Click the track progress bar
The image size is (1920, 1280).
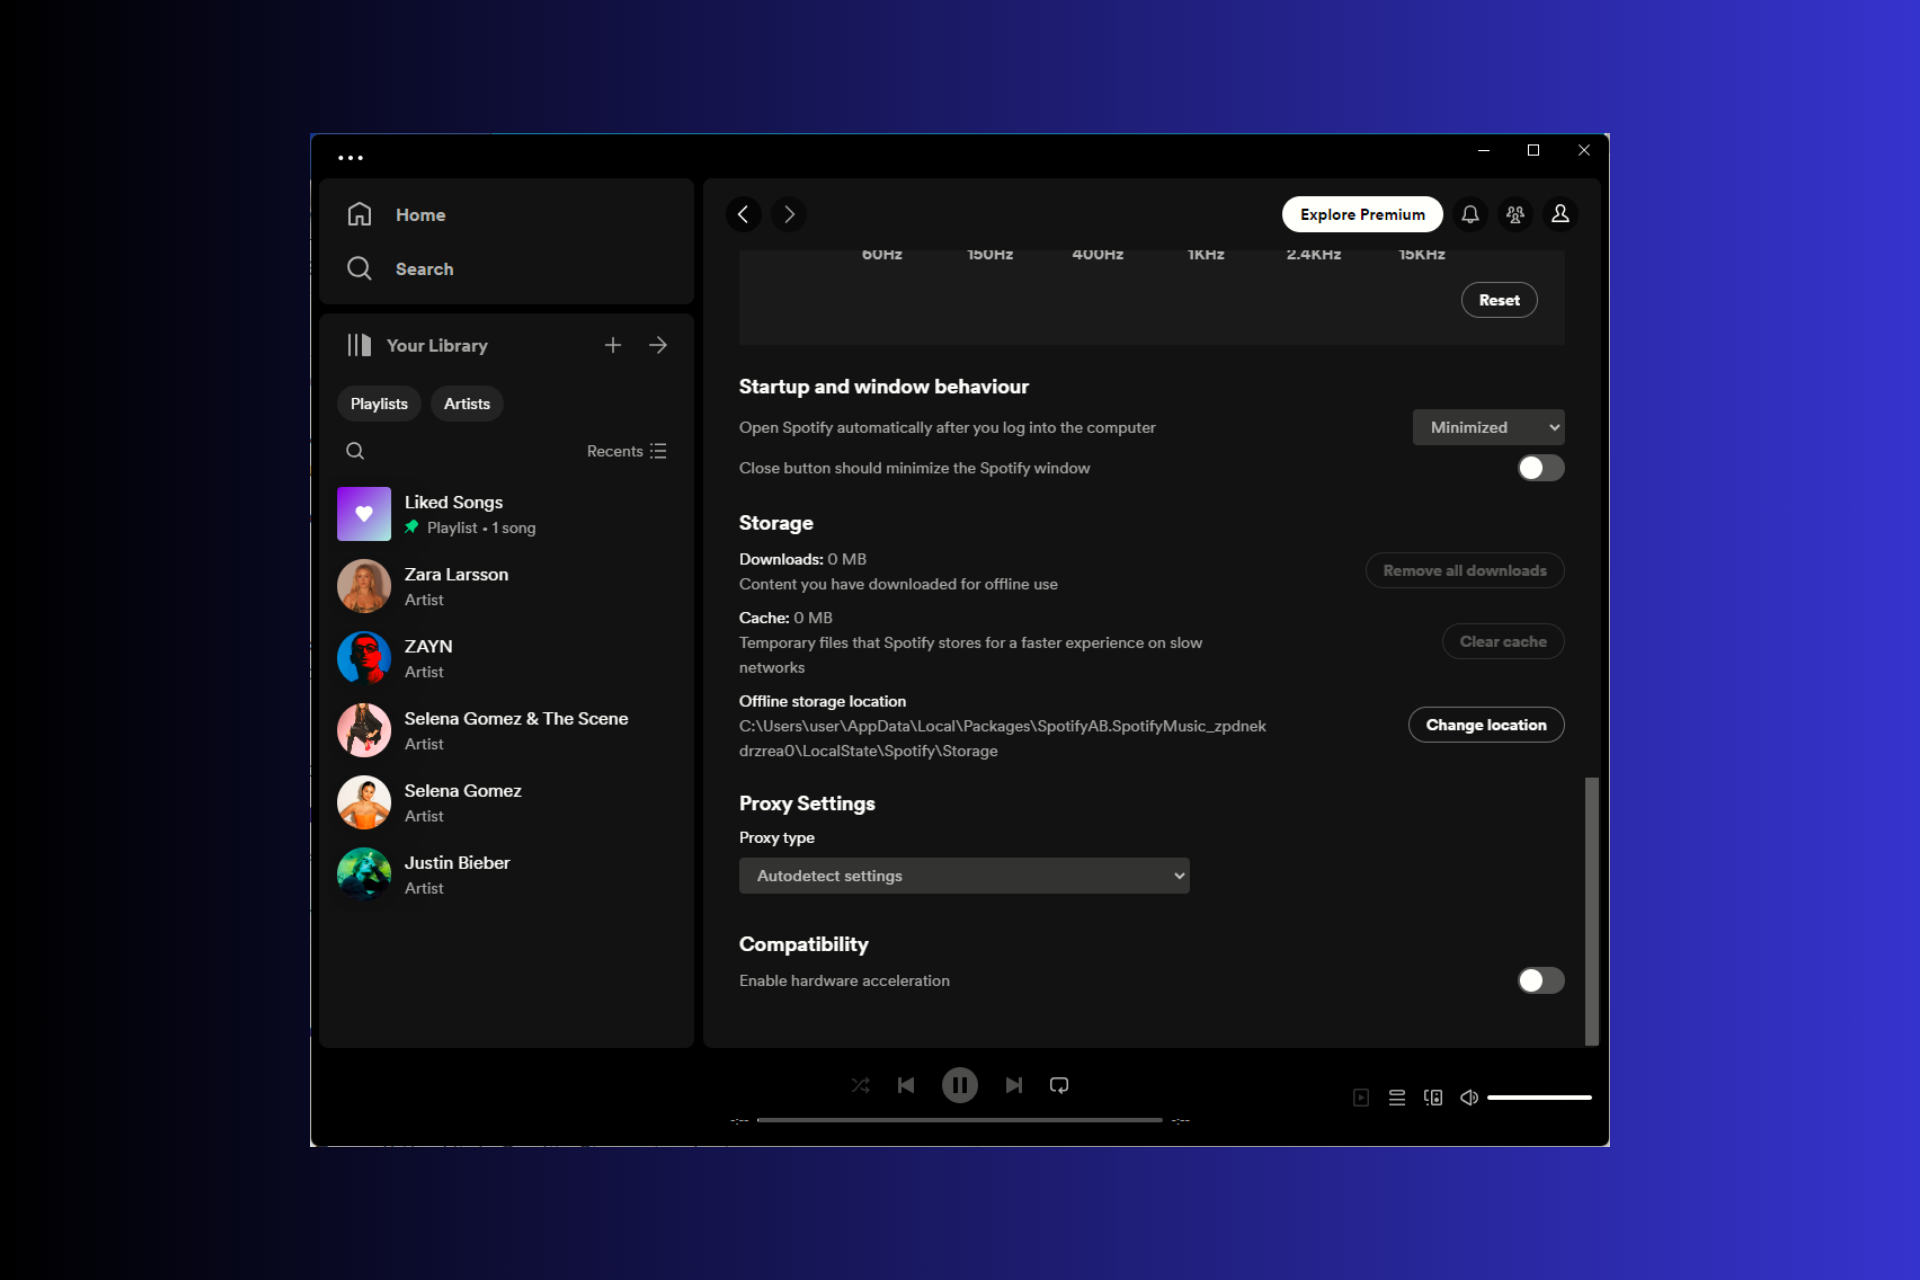pyautogui.click(x=960, y=1120)
